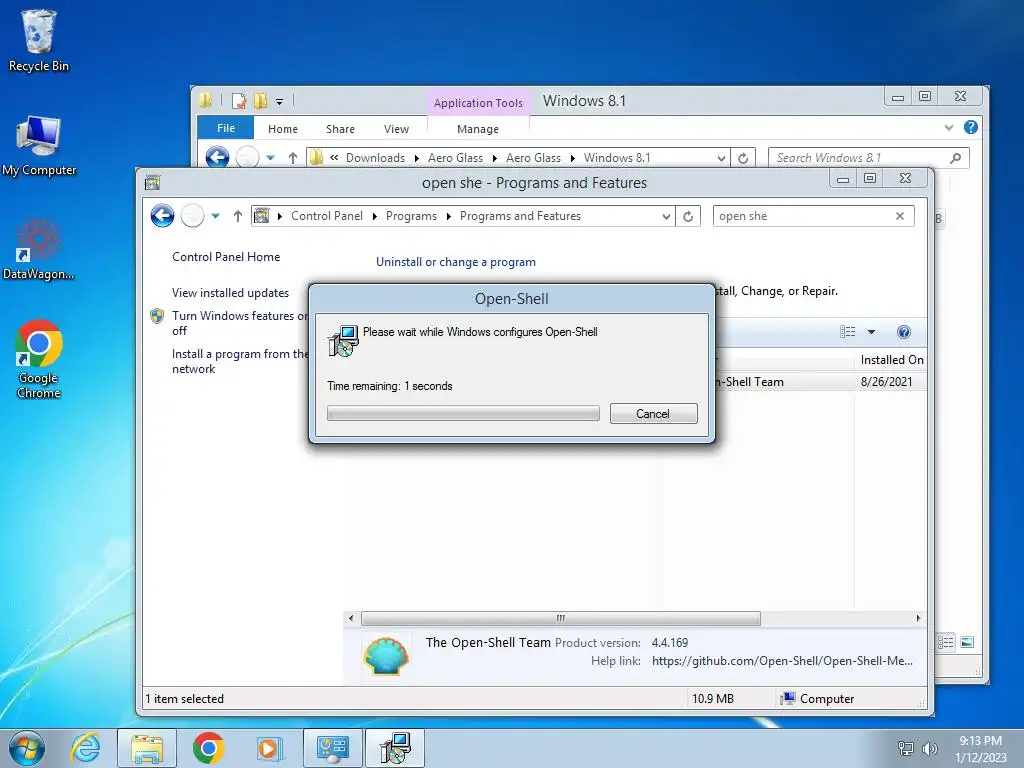Open Windows Media Player taskbar icon
This screenshot has height=768, width=1024.
(268, 748)
